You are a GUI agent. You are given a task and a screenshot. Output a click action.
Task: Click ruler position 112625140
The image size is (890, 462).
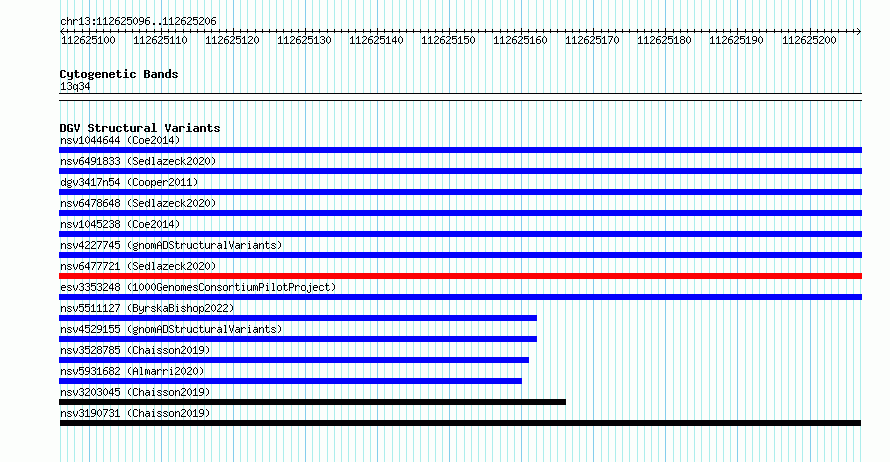click(376, 40)
